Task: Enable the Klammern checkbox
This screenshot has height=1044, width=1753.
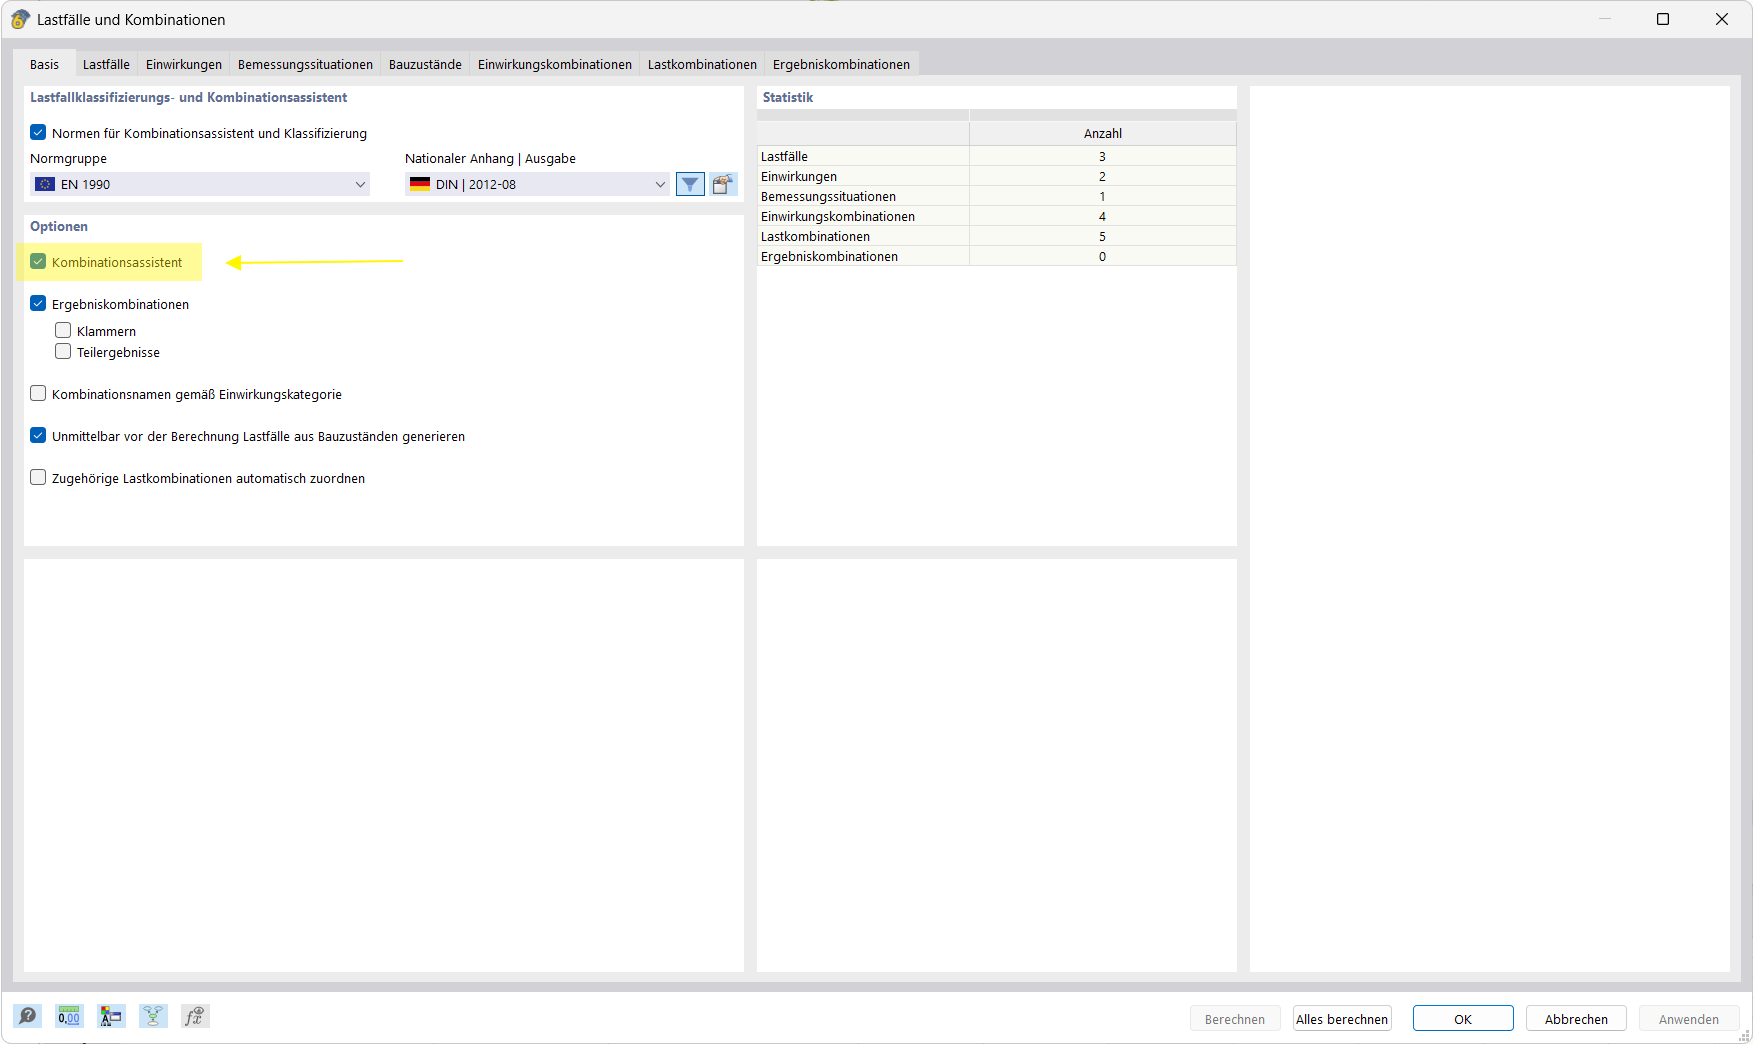Action: coord(63,330)
